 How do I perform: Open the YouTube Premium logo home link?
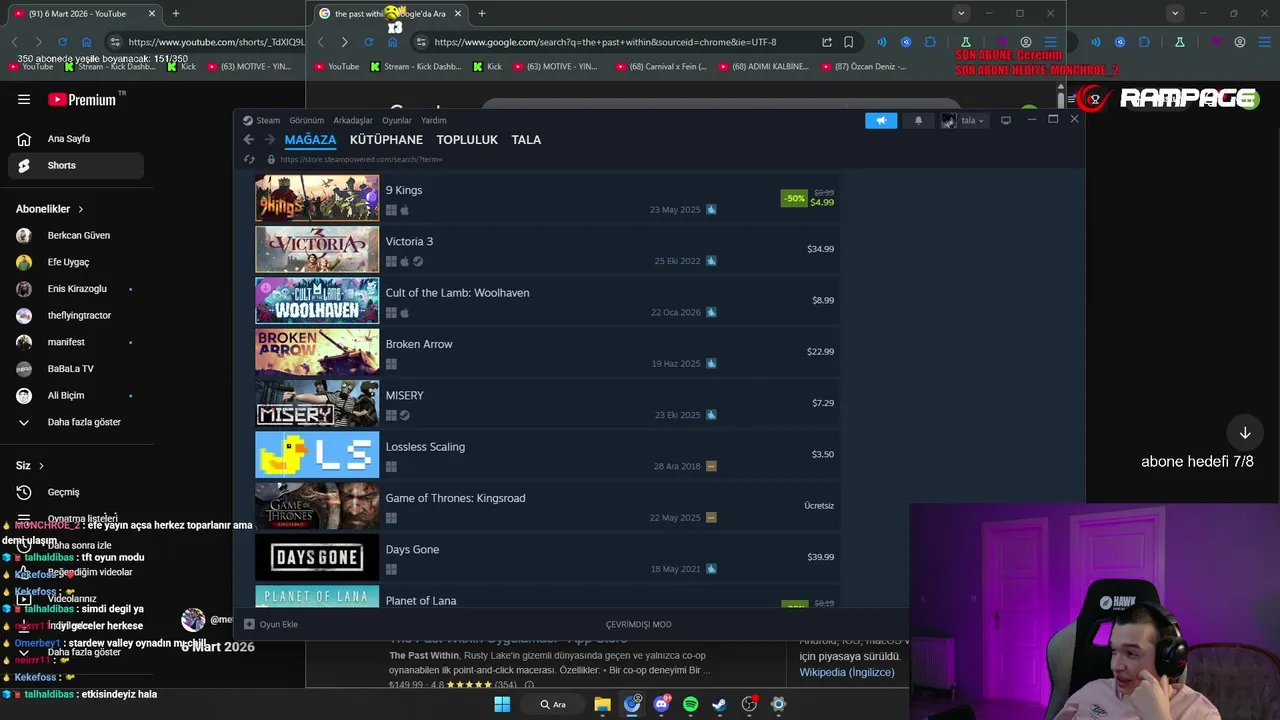point(81,99)
